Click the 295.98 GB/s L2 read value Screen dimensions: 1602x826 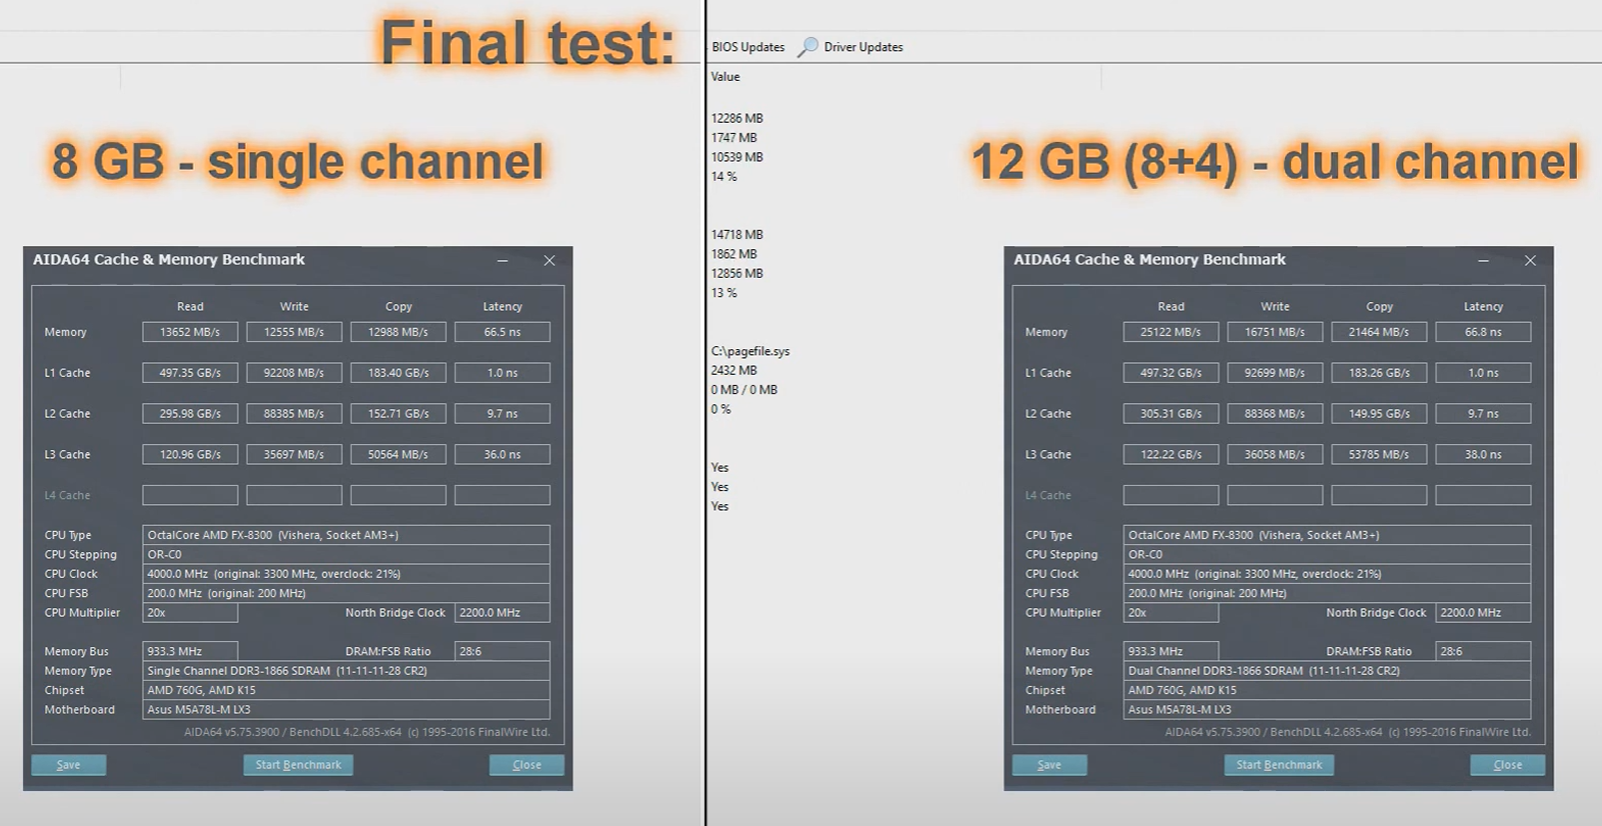(190, 414)
